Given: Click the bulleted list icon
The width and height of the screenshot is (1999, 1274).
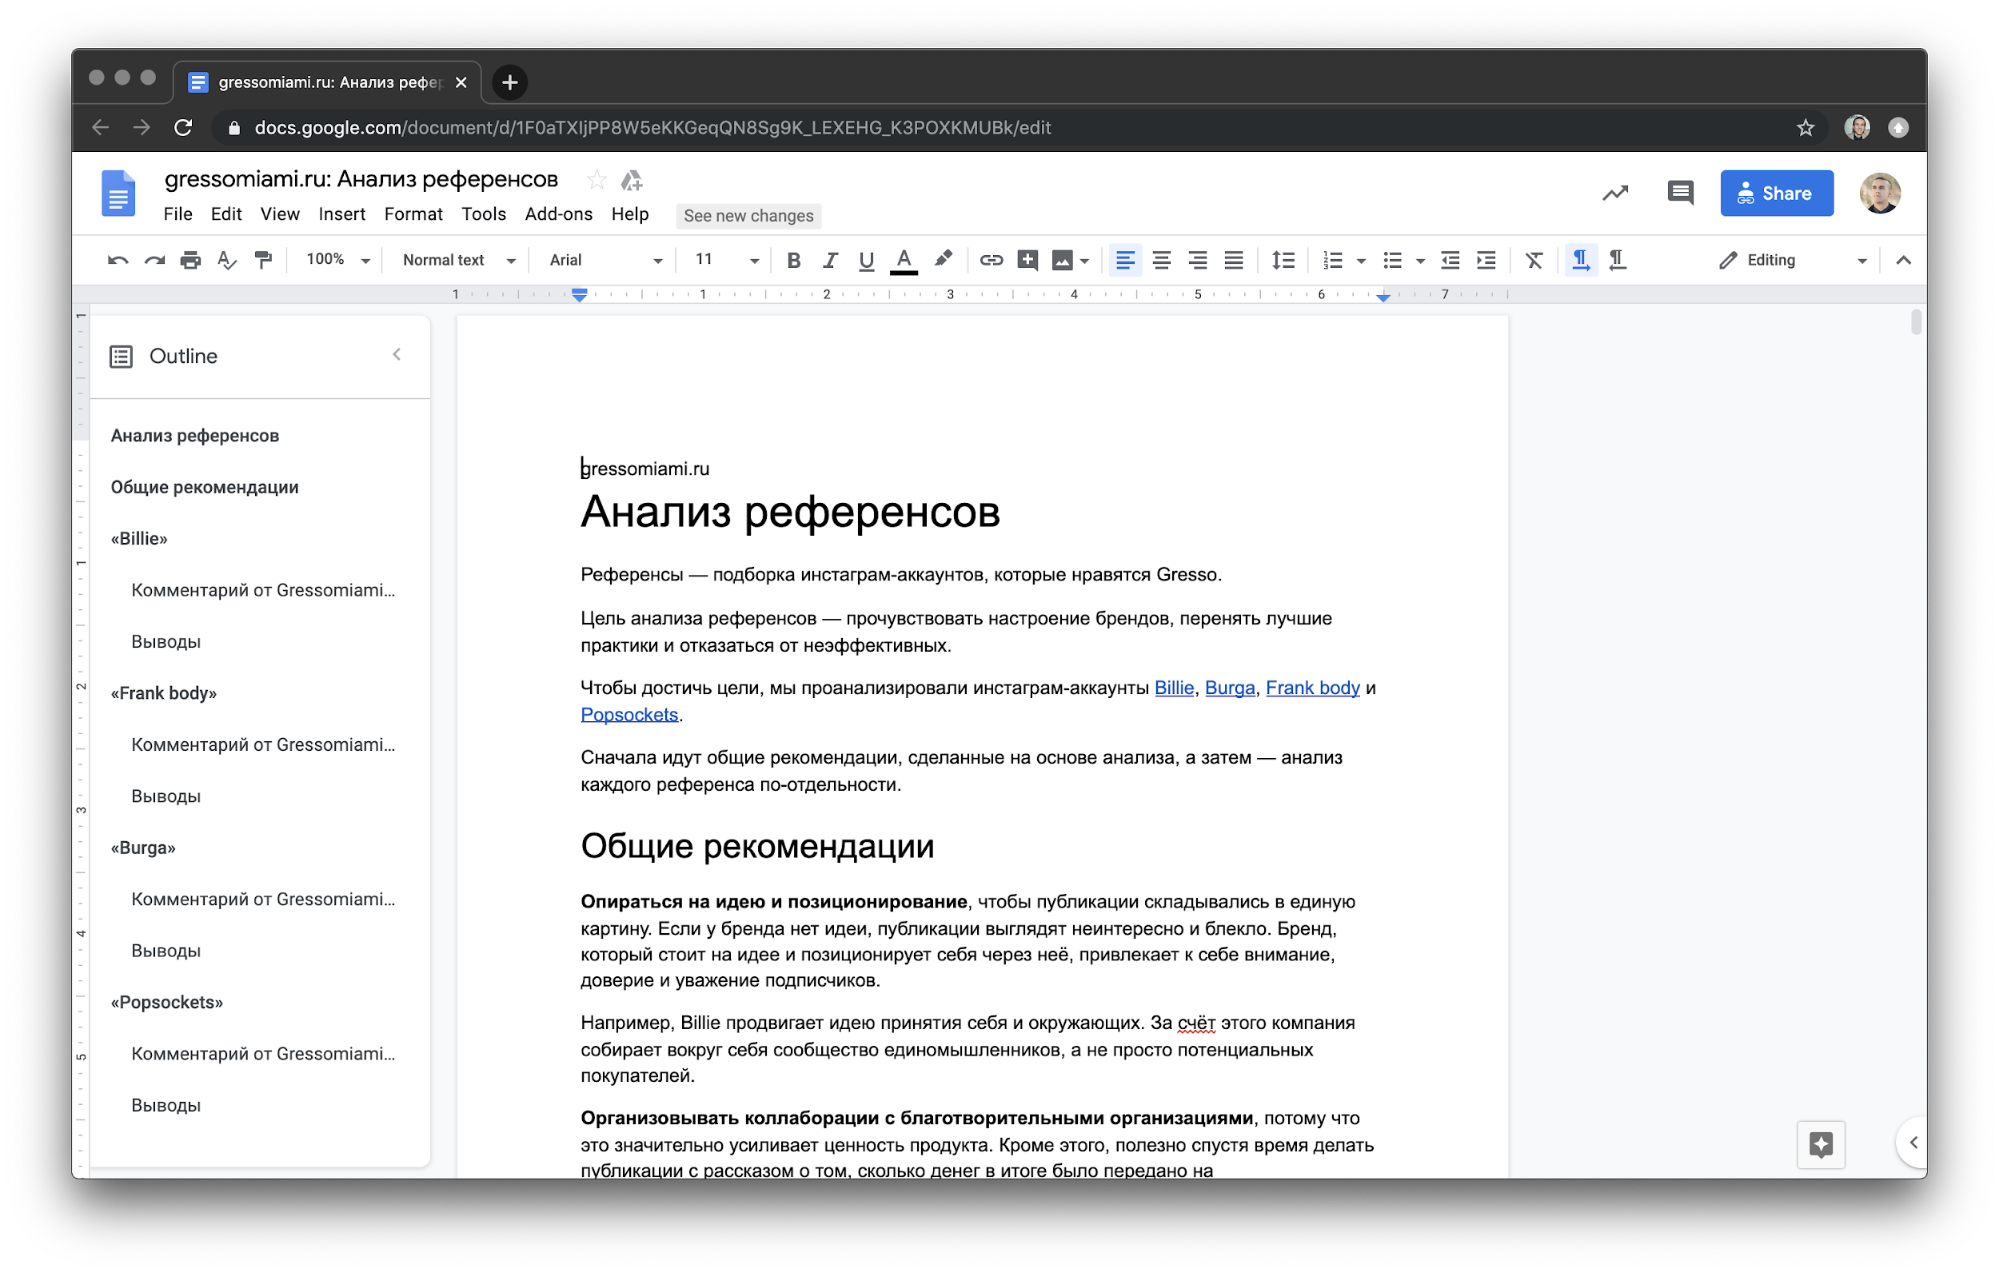Looking at the screenshot, I should pyautogui.click(x=1392, y=260).
